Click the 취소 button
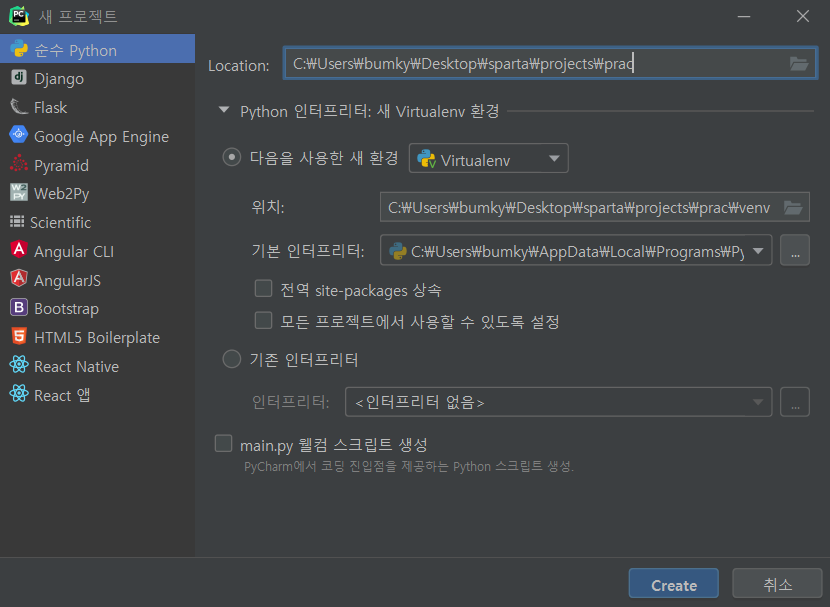The width and height of the screenshot is (830, 607). [x=777, y=584]
